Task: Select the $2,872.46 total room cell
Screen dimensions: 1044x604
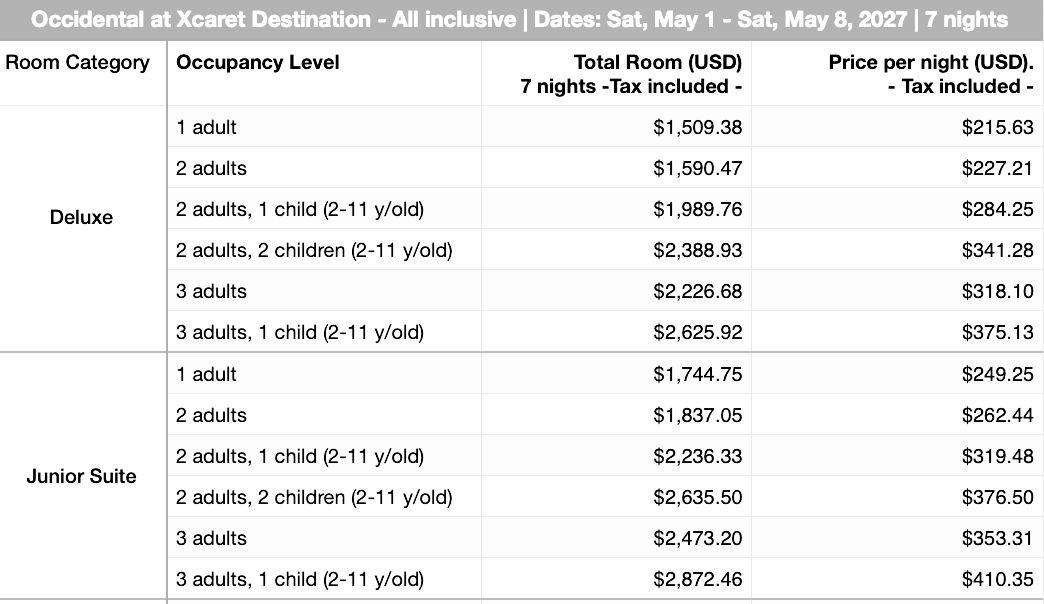Action: [617, 579]
